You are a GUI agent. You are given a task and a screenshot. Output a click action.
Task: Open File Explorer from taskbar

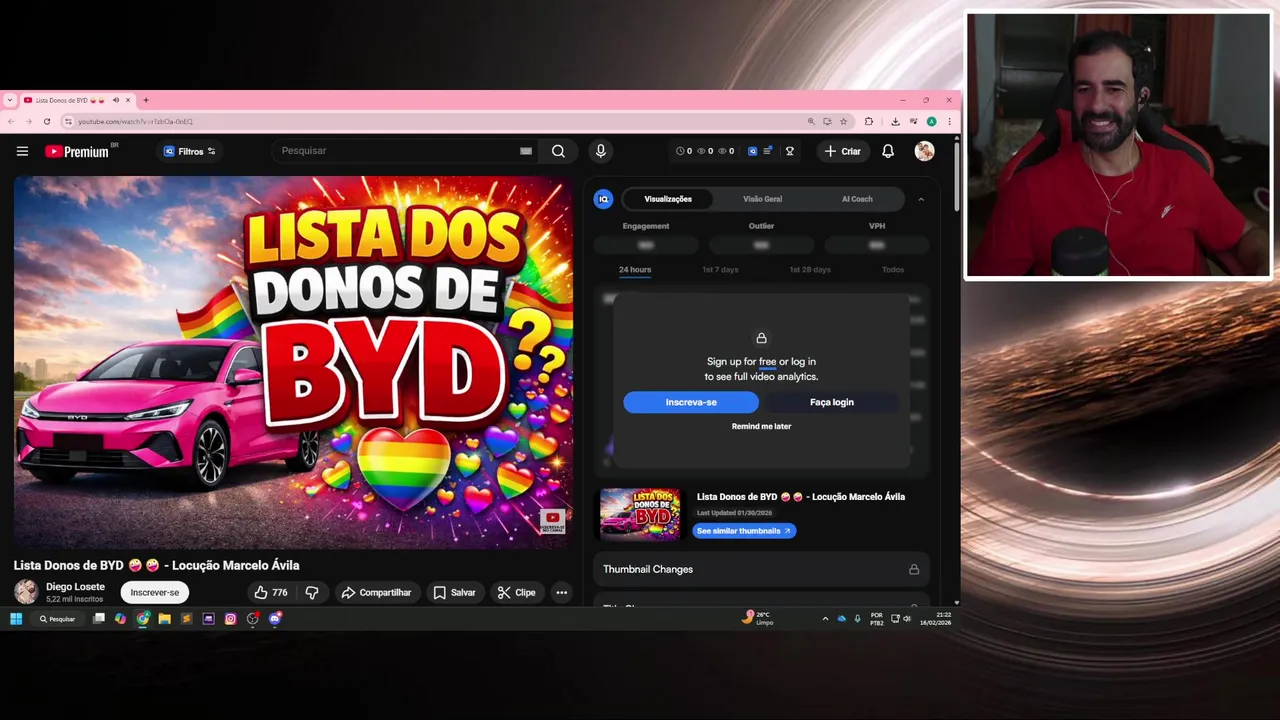coord(164,619)
